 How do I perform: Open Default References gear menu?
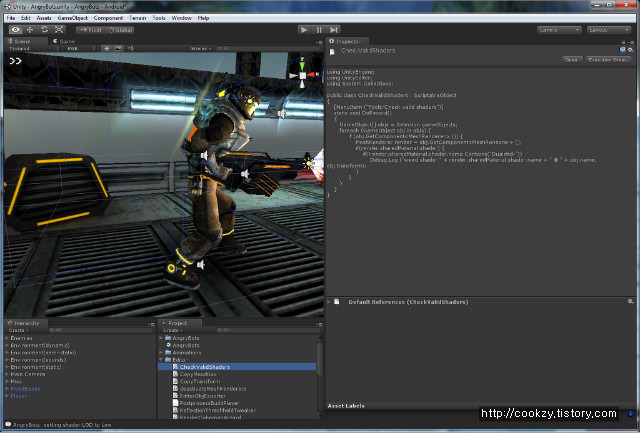631,301
